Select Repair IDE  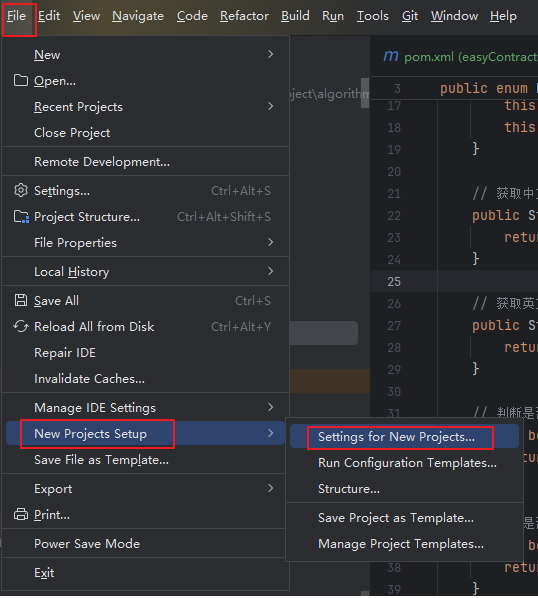click(x=145, y=352)
